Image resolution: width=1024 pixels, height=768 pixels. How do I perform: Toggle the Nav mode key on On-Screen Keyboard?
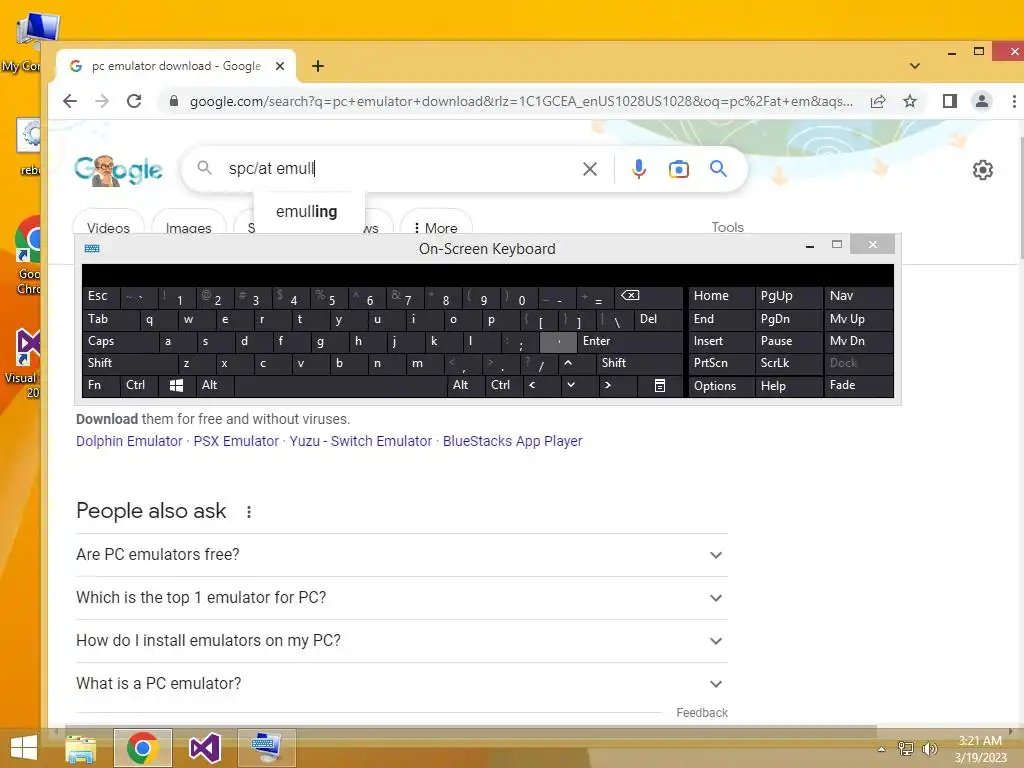click(x=859, y=296)
